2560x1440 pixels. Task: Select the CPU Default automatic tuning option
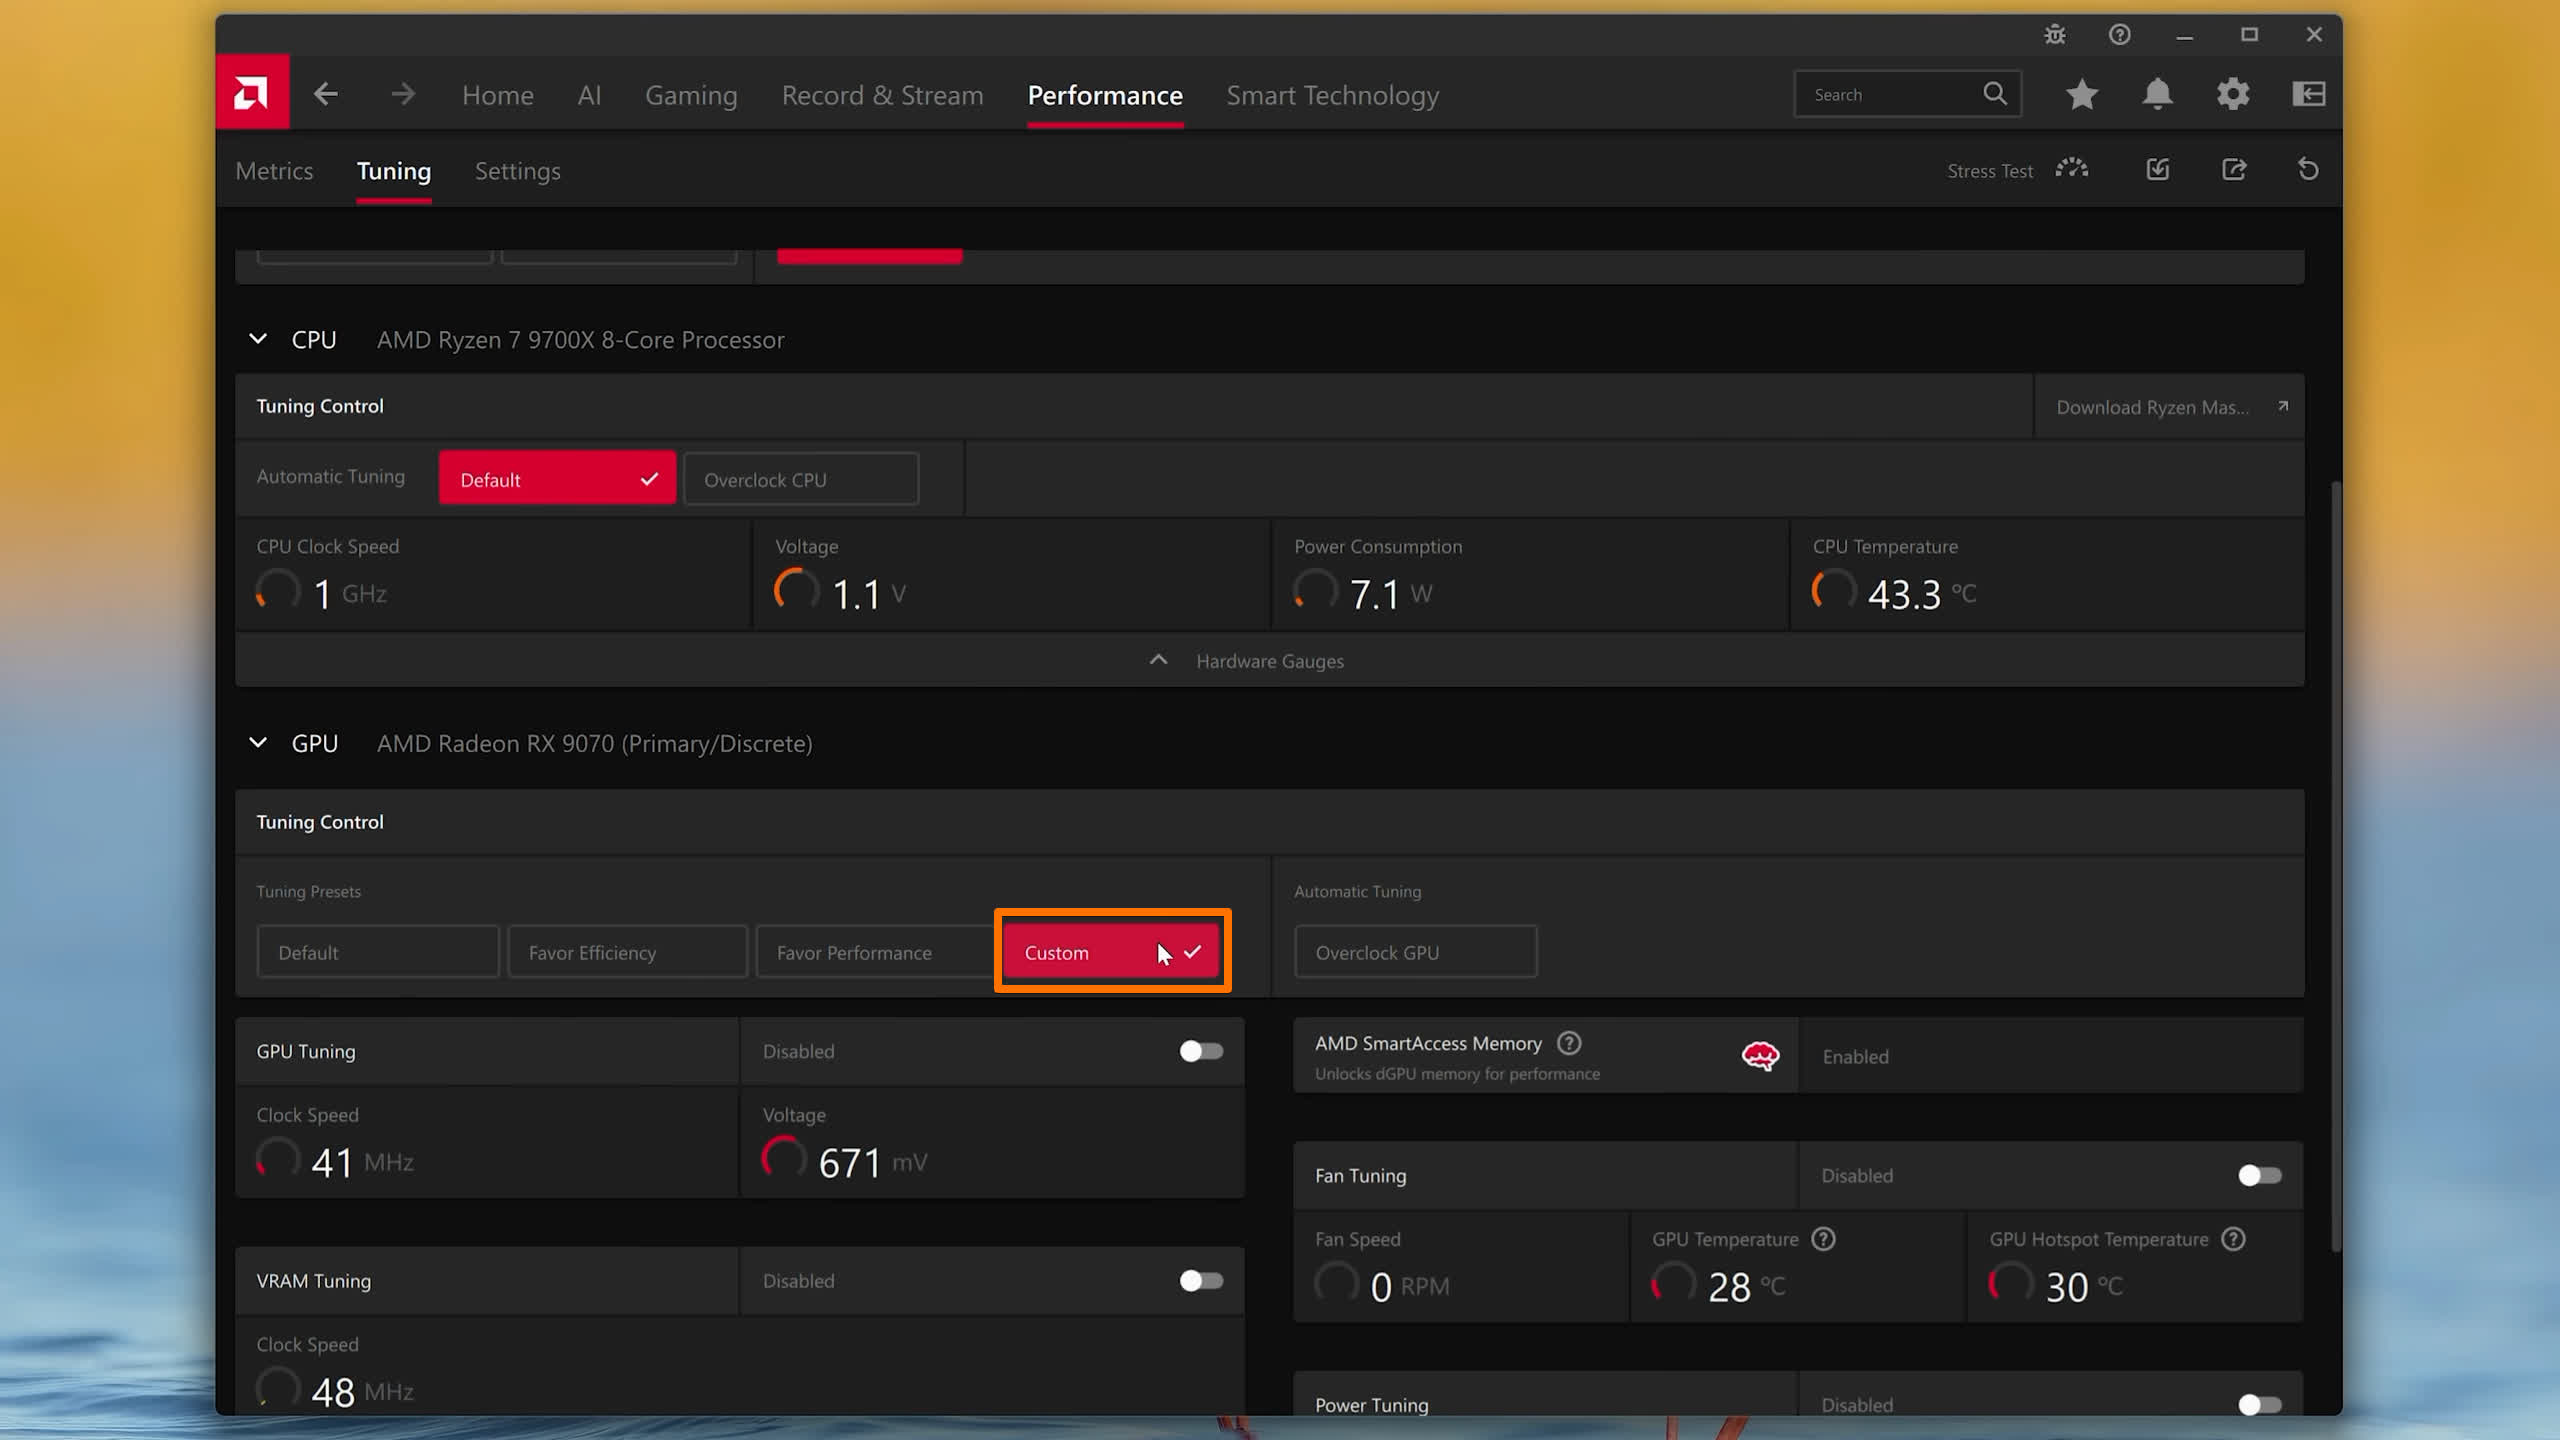pyautogui.click(x=557, y=479)
